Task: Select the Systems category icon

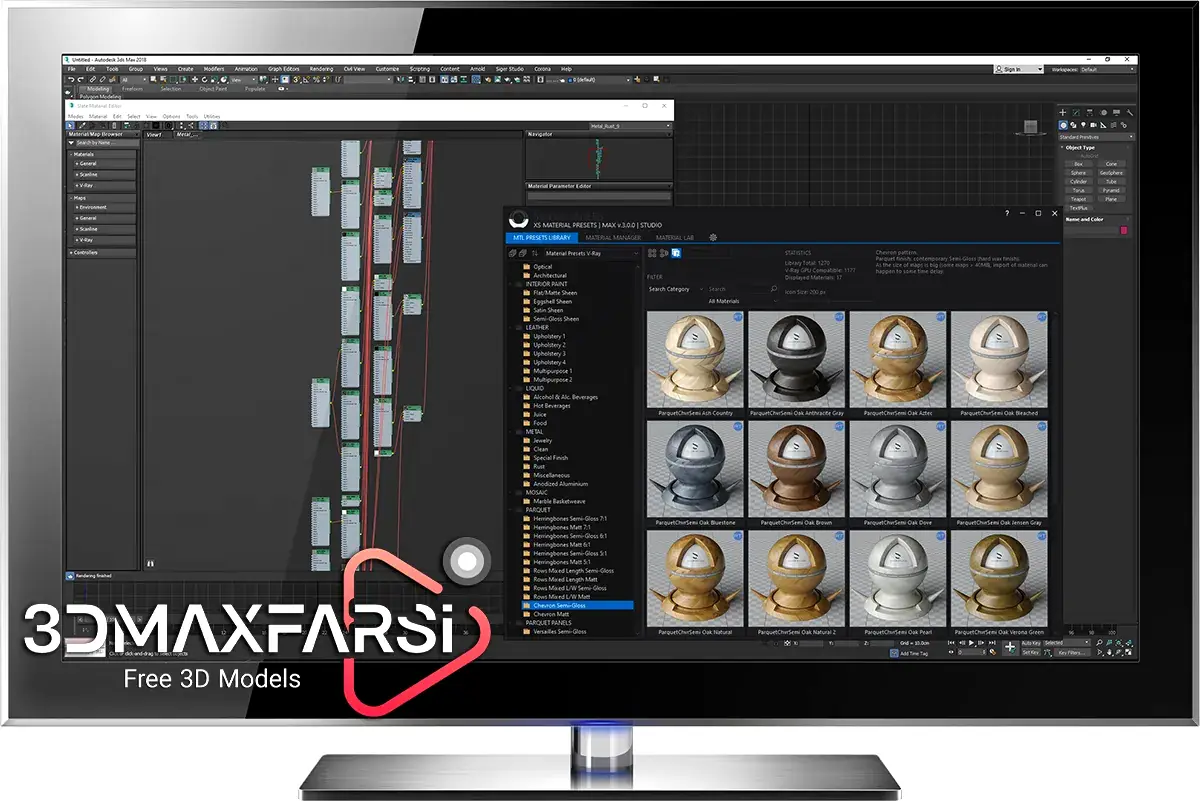Action: (1123, 125)
